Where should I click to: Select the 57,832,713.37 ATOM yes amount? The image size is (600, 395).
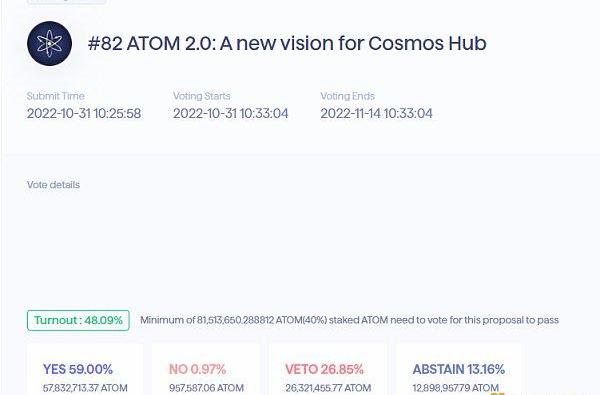click(85, 388)
